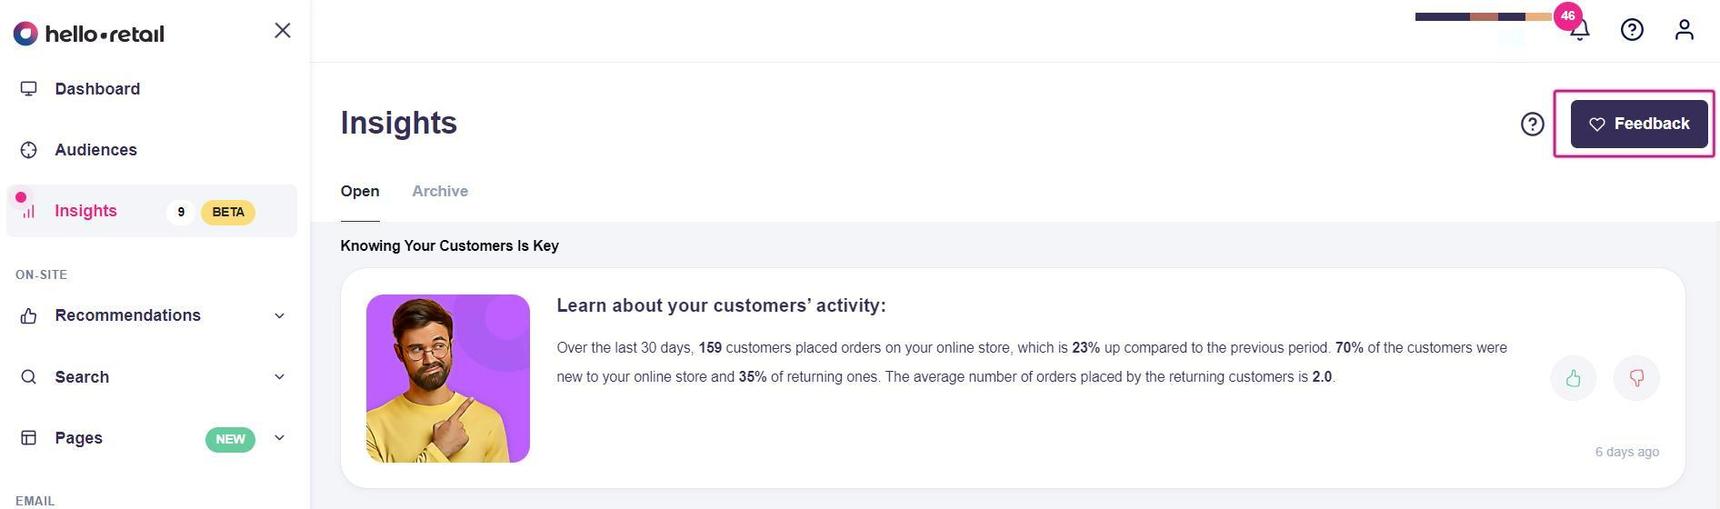Click the Search magnifier sidebar icon

tap(29, 377)
